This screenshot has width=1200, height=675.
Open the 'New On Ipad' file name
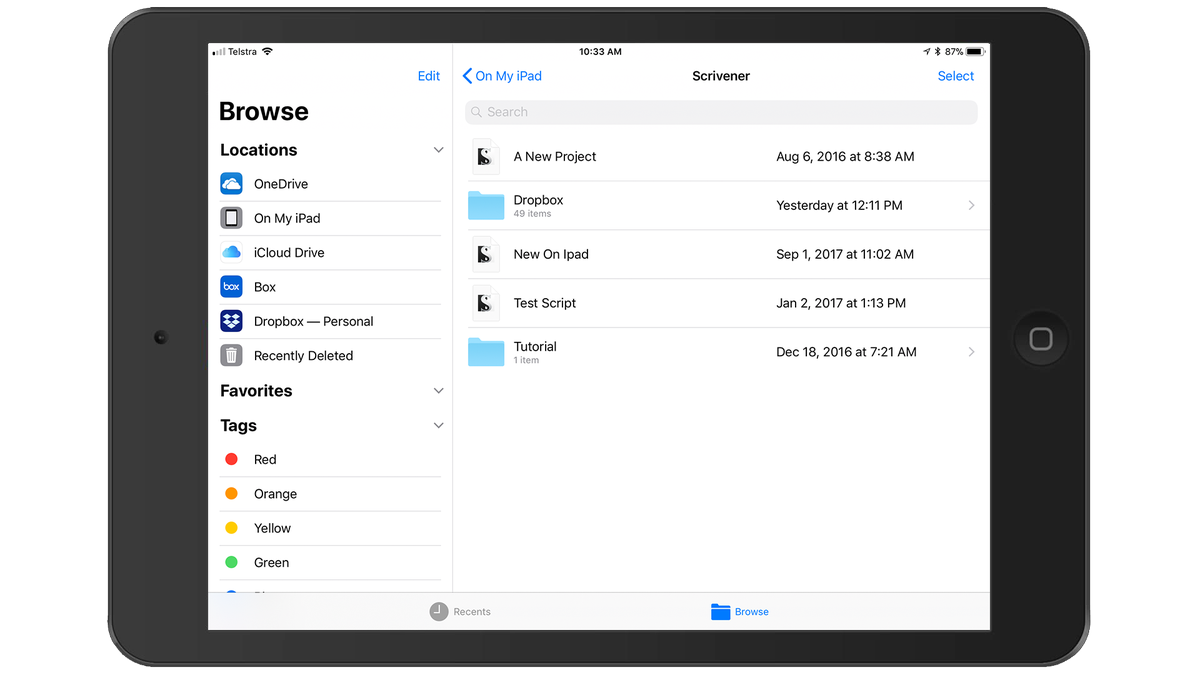551,254
